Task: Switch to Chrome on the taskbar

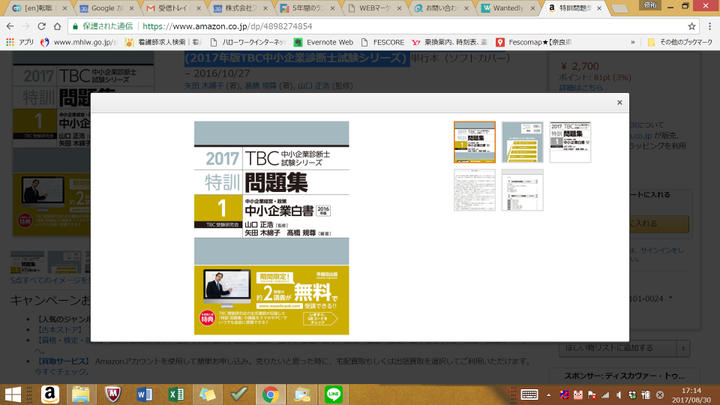Action: [x=270, y=394]
